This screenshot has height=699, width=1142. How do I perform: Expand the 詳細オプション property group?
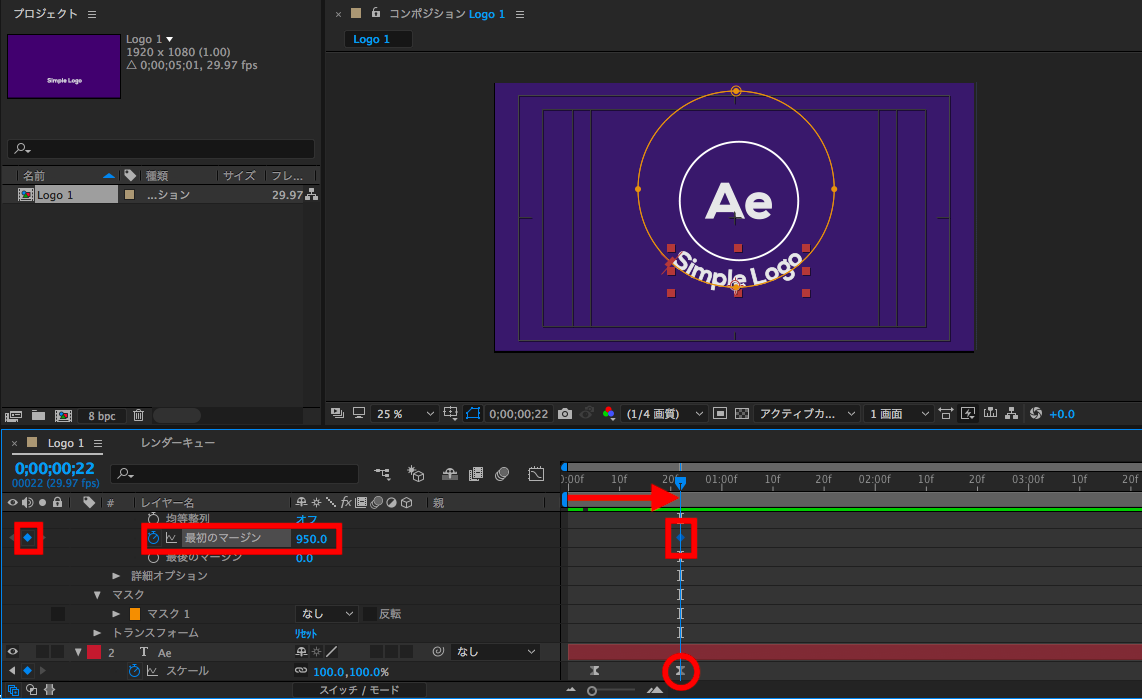pos(116,576)
